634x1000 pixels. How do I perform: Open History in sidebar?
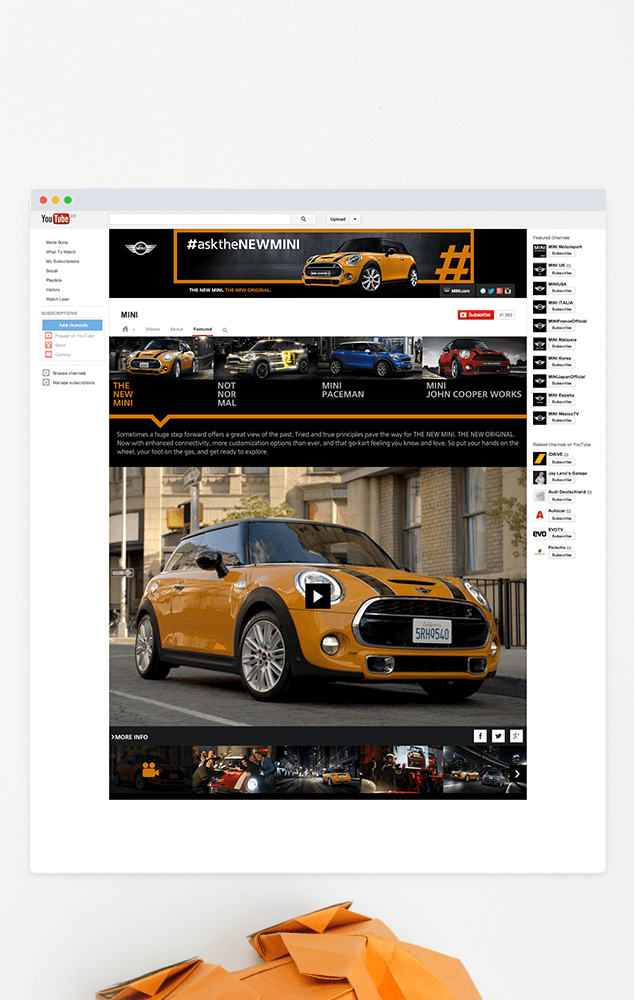[53, 290]
